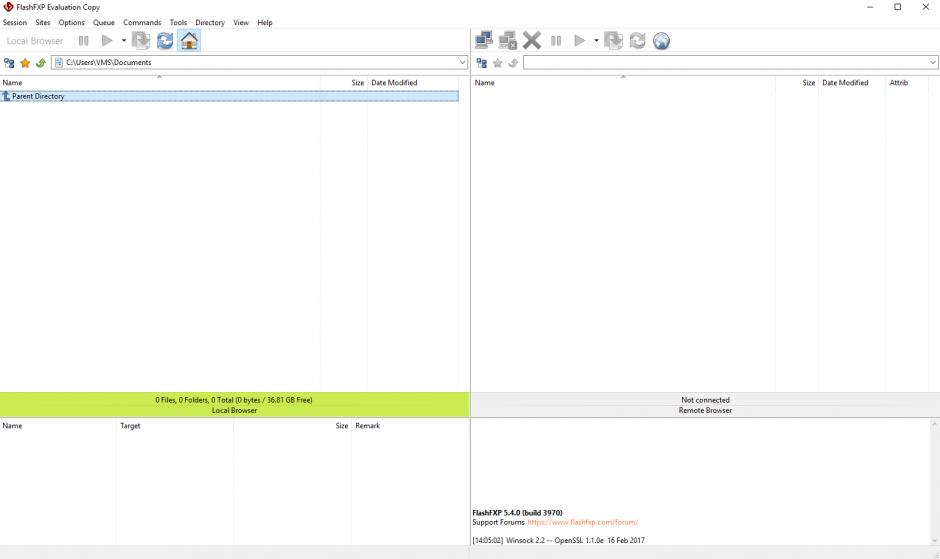The height and width of the screenshot is (559, 940).
Task: Open the Tools menu
Action: coord(178,22)
